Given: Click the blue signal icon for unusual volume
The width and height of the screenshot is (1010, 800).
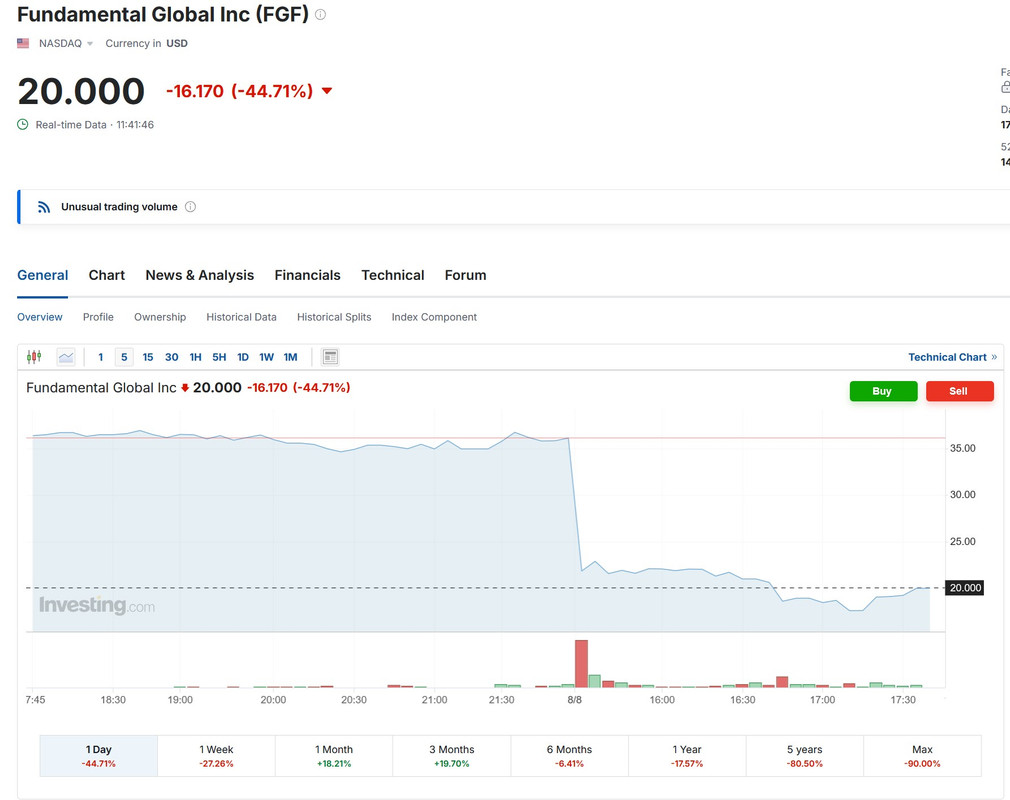Looking at the screenshot, I should 44,207.
